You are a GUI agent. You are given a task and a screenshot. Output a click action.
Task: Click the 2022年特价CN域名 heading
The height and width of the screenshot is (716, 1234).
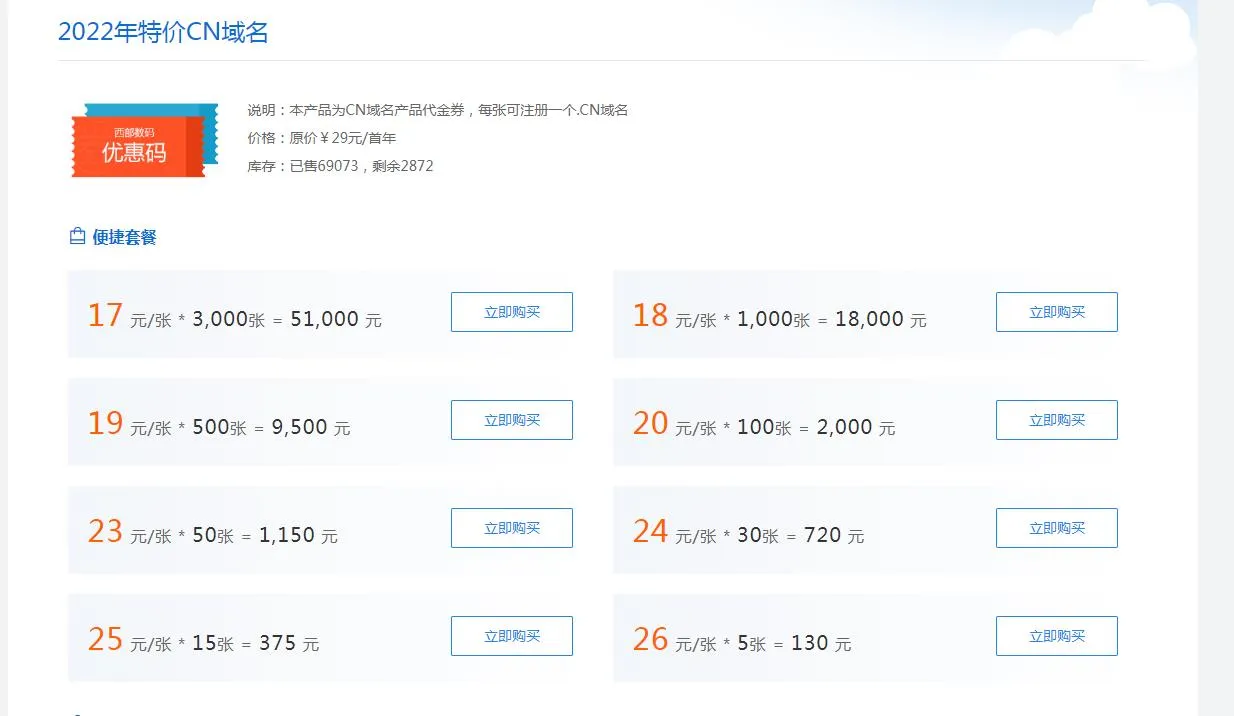point(163,32)
